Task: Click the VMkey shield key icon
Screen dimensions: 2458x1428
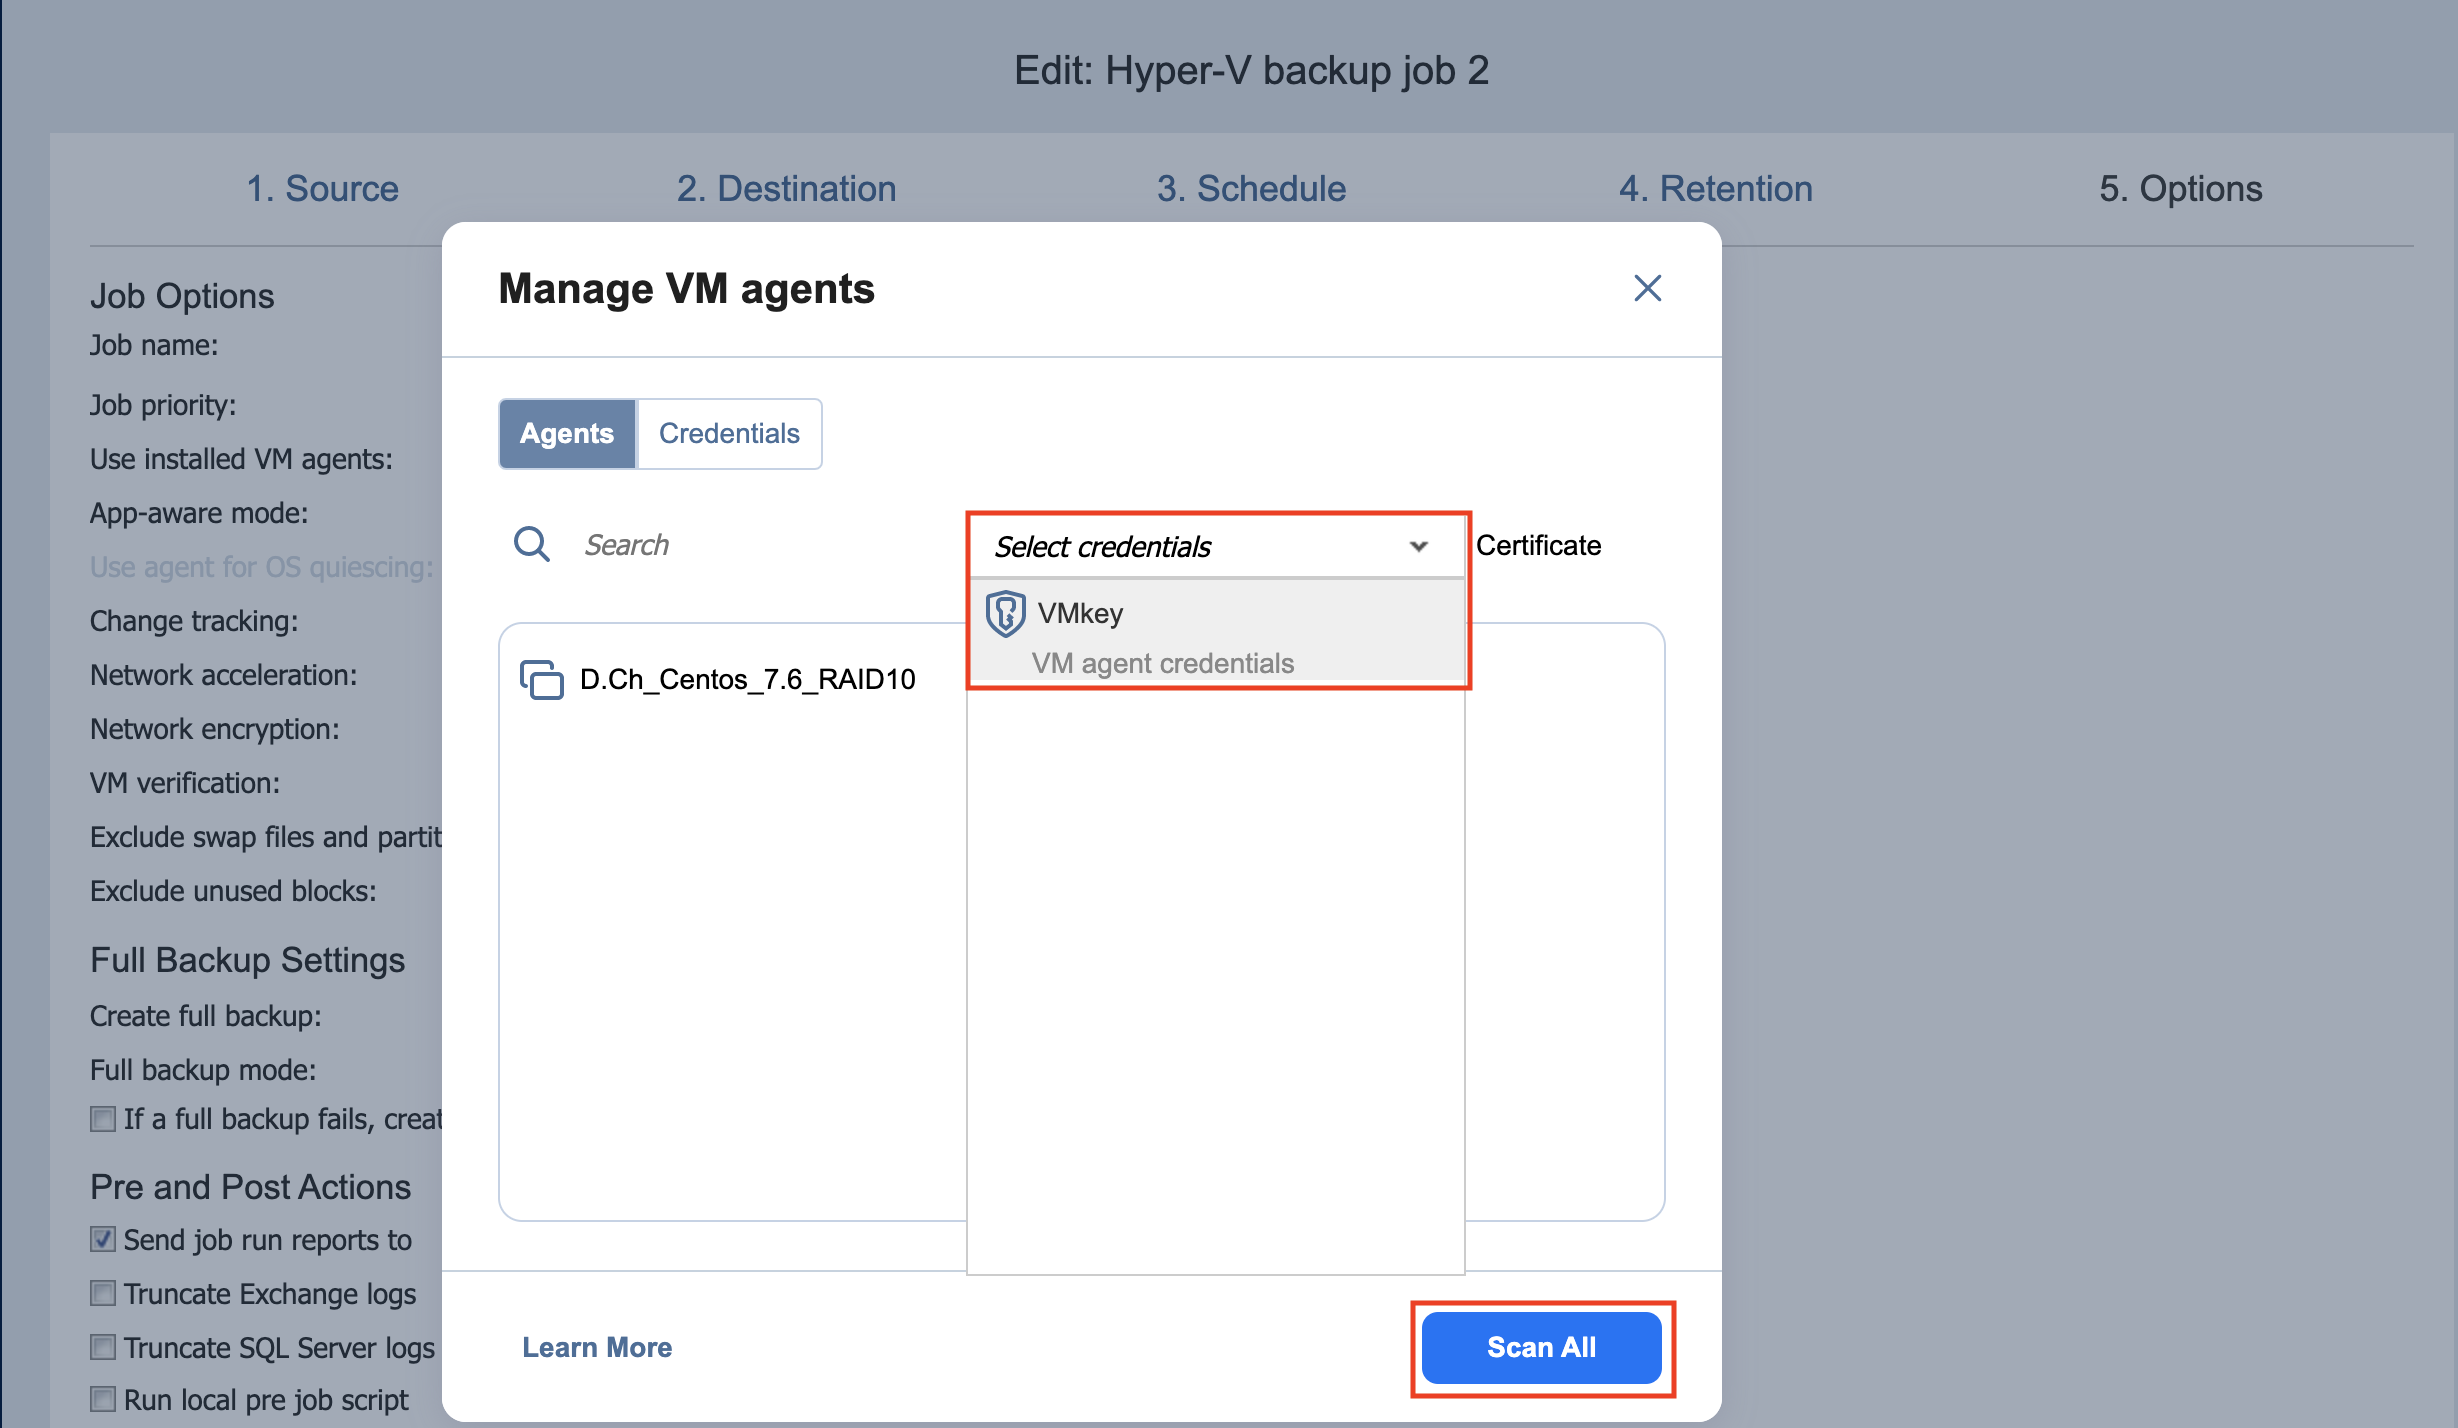Action: (1005, 613)
